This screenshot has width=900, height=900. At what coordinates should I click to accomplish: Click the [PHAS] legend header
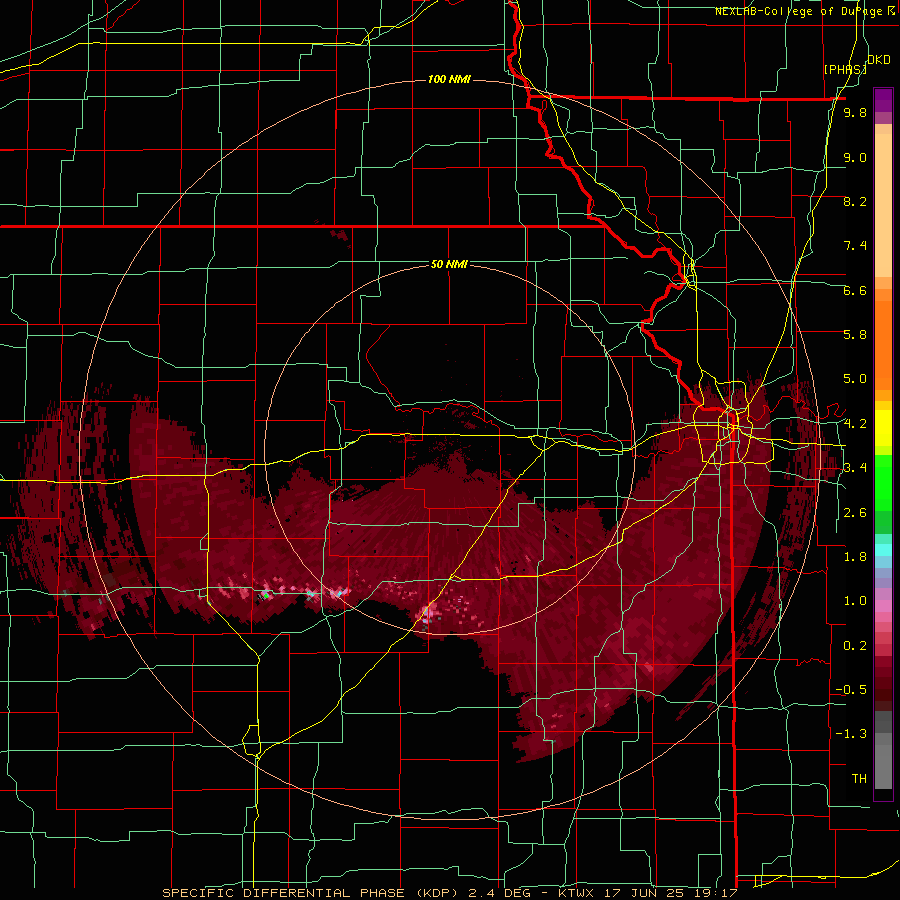point(845,69)
